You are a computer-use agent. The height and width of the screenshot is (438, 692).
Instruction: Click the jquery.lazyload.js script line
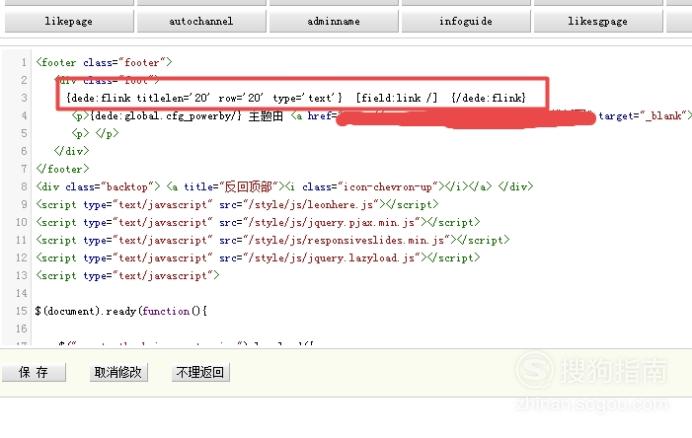(258, 257)
